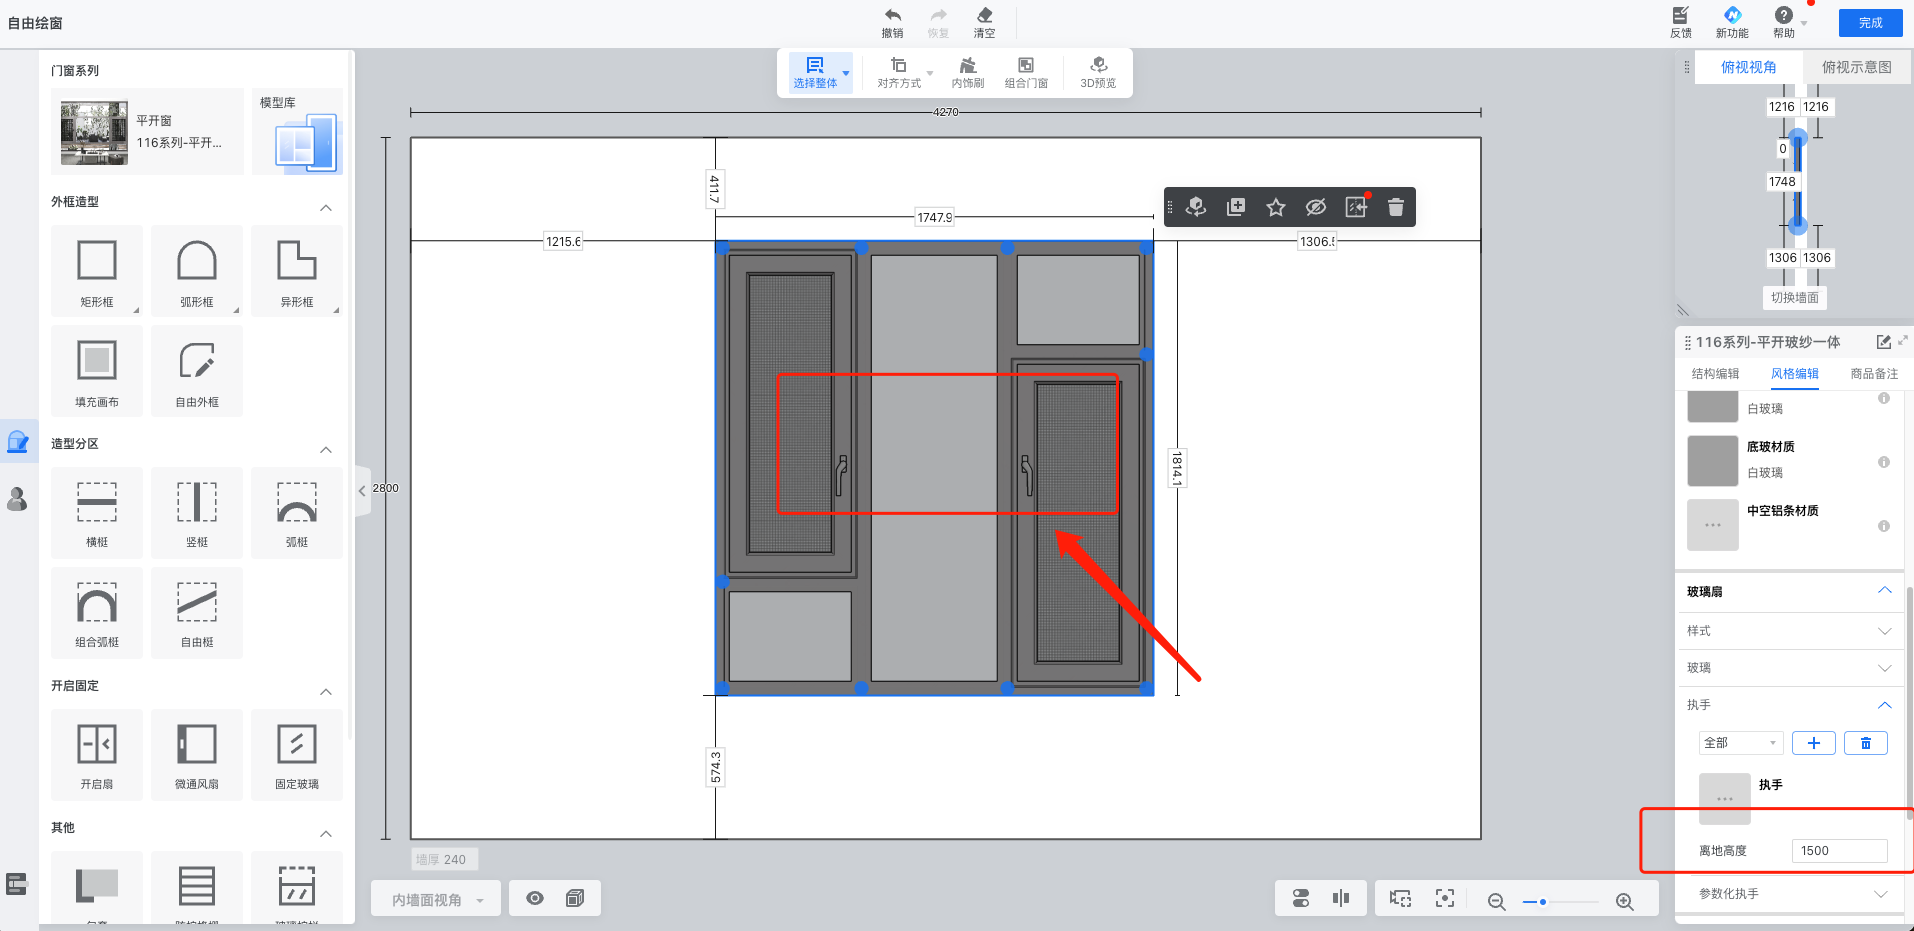
Task: Collapse the 开启固定 section
Action: point(326,692)
